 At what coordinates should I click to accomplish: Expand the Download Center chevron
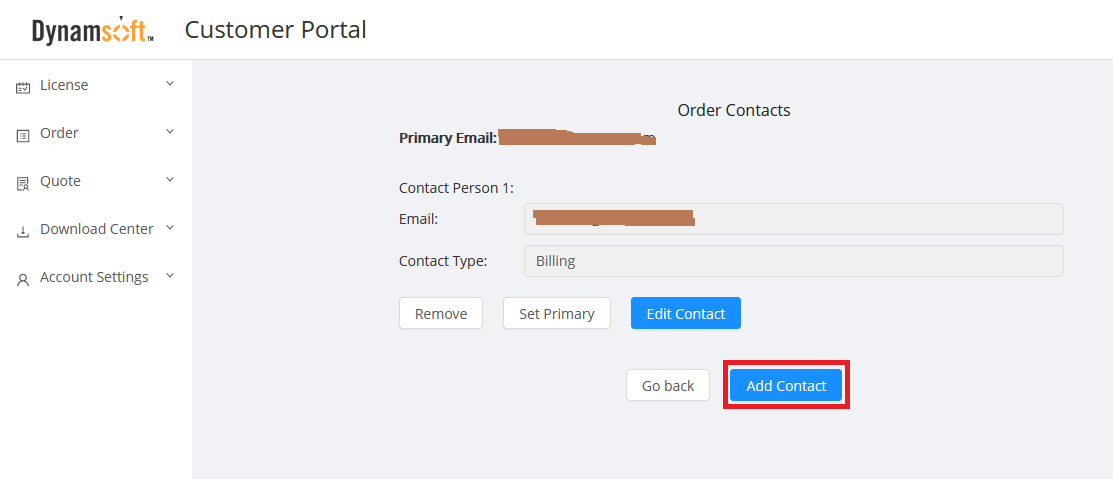click(170, 228)
